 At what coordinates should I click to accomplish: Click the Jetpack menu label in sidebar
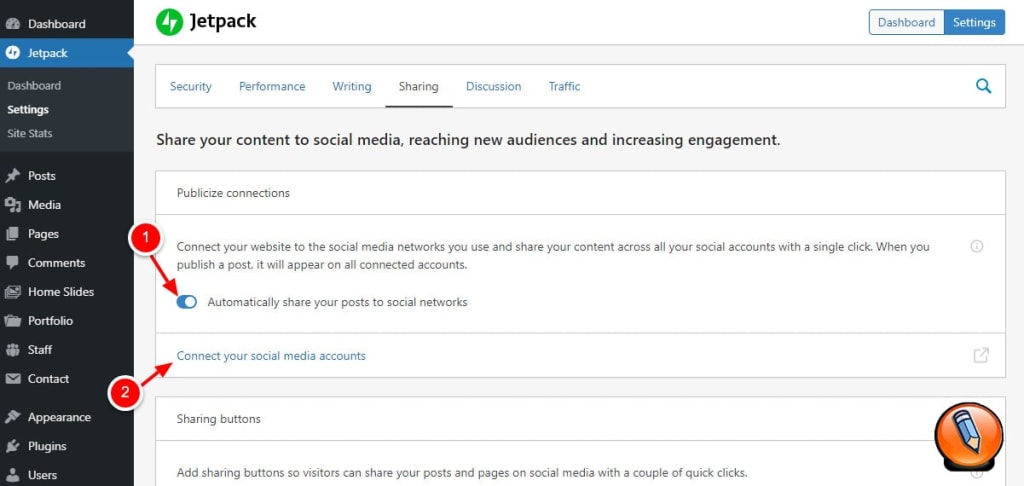[x=48, y=54]
